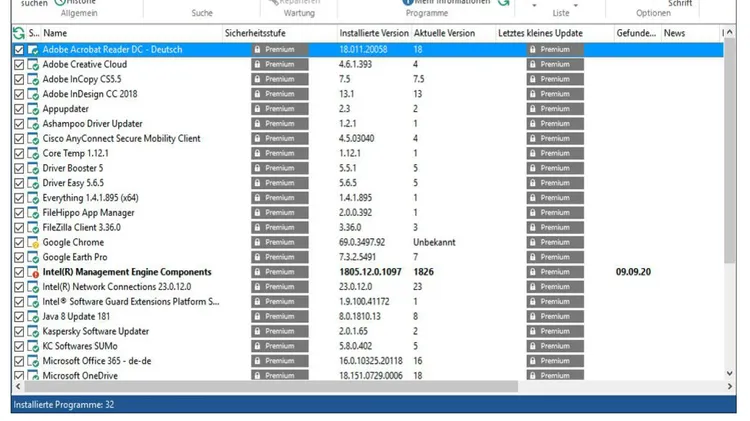Click the red update-available icon of Intel(R) Management Engine Components

[x=33, y=272]
